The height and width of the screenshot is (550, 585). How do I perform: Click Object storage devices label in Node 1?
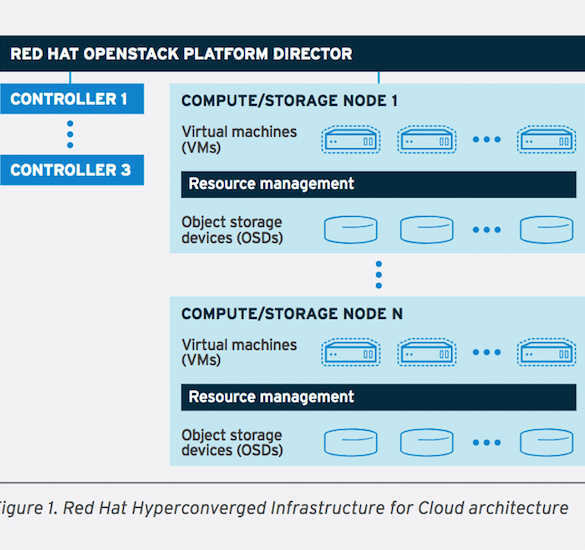point(232,230)
